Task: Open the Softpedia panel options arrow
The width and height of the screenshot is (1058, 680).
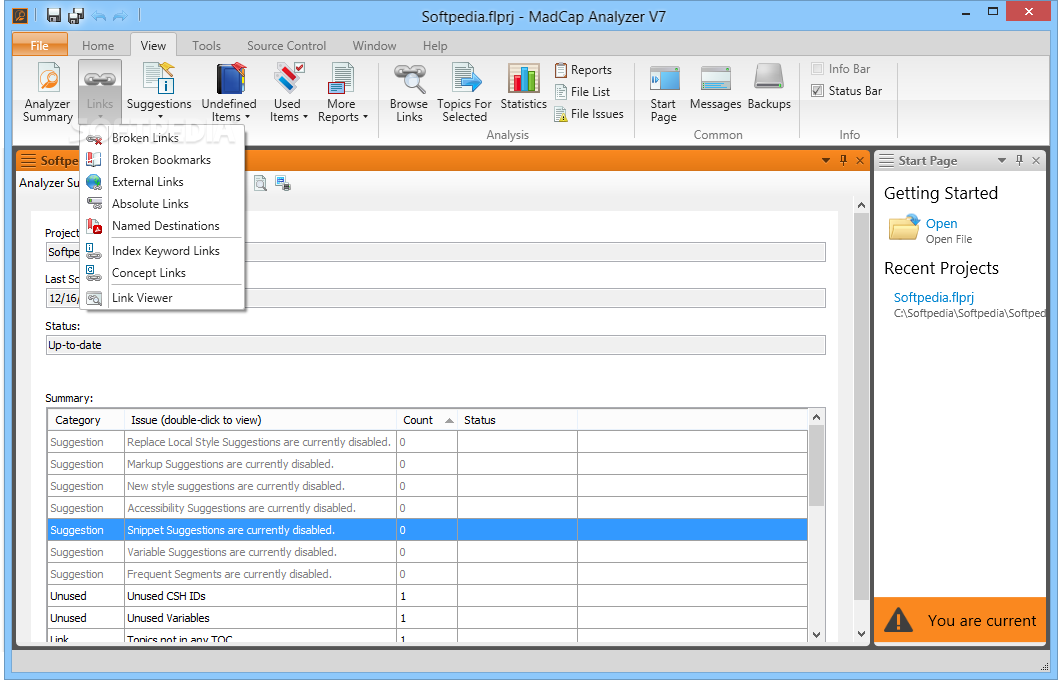Action: [x=826, y=161]
